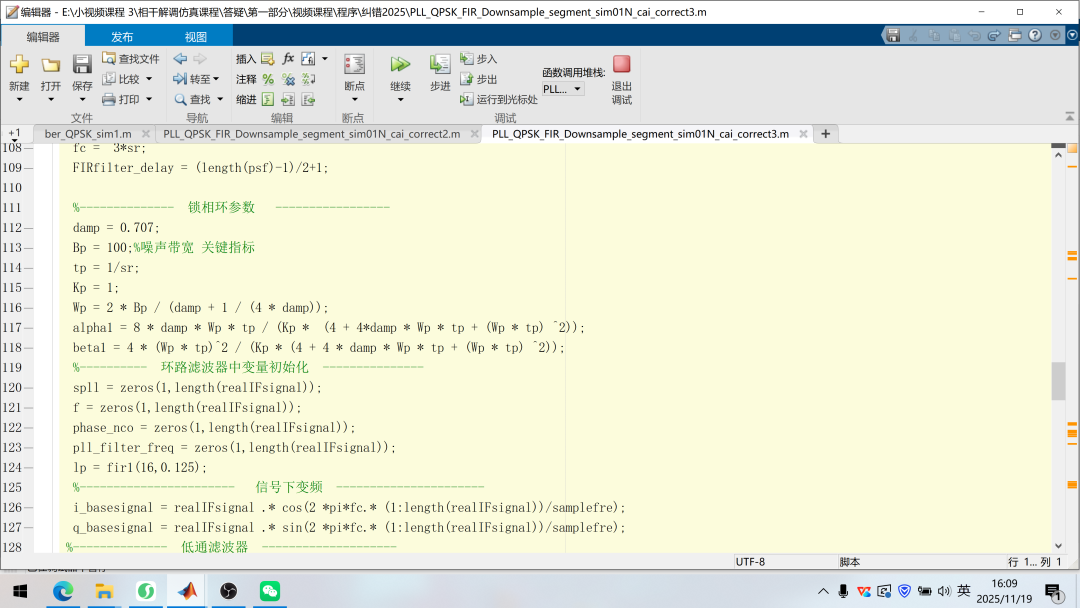
Task: Open WeChat from the Windows taskbar
Action: [270, 591]
